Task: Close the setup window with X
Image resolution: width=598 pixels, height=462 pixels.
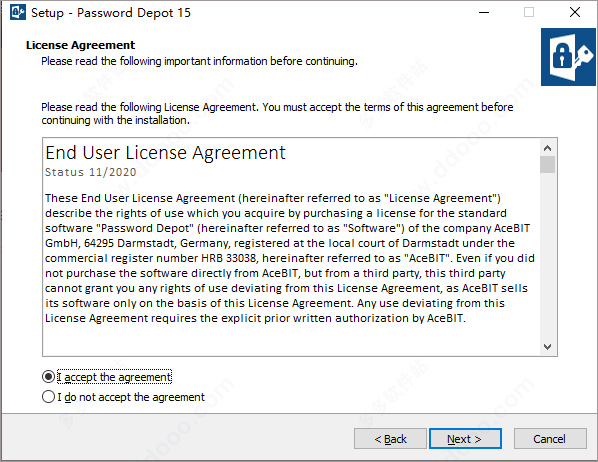Action: (x=575, y=13)
